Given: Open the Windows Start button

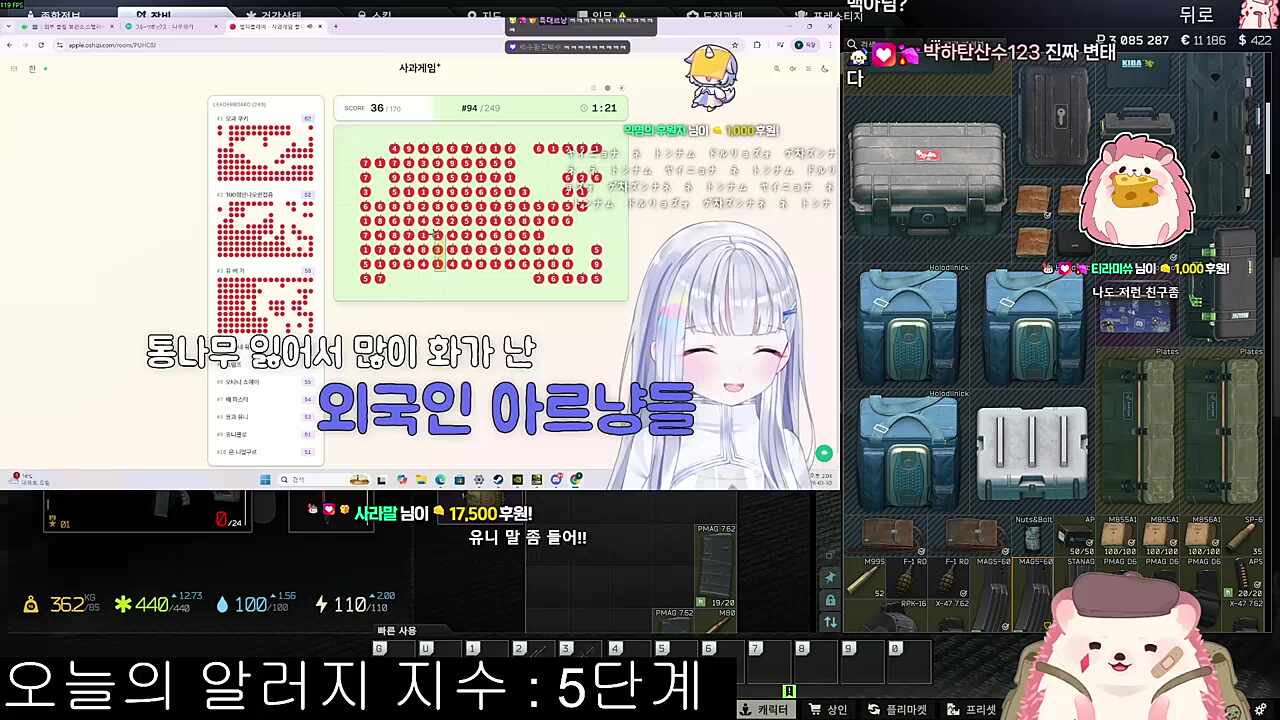Looking at the screenshot, I should tap(265, 480).
